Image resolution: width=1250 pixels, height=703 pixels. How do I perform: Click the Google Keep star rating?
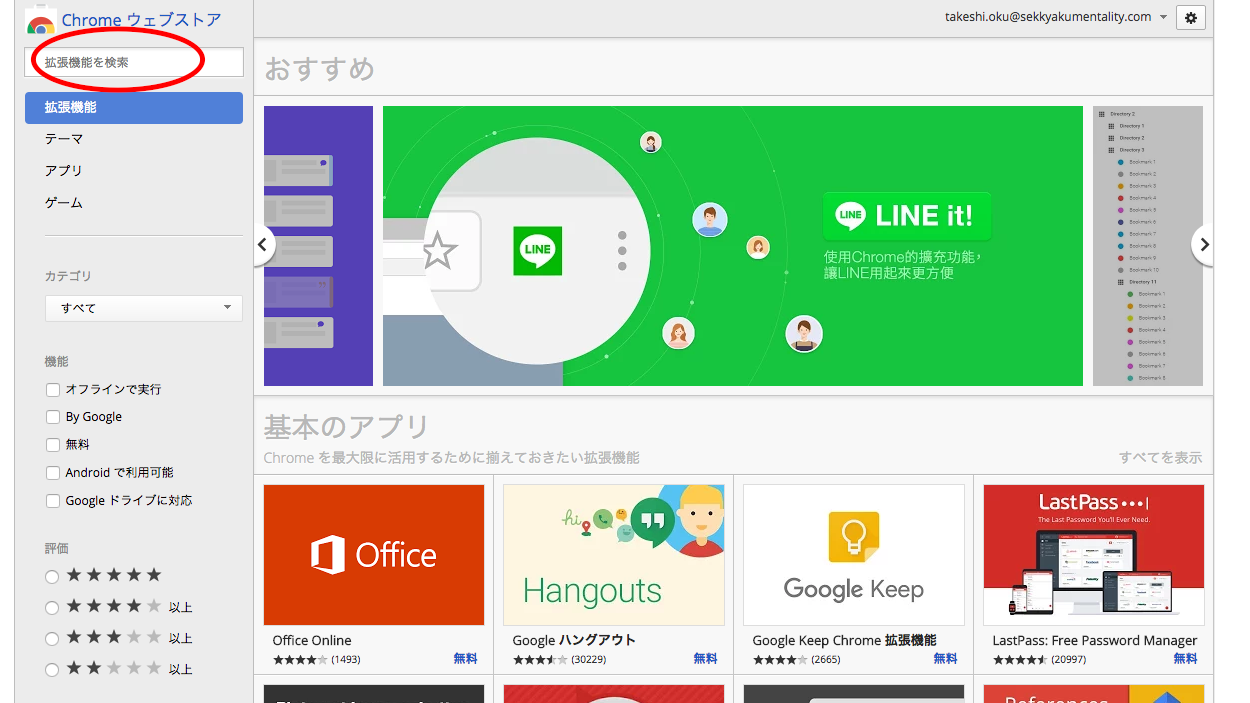coord(780,660)
